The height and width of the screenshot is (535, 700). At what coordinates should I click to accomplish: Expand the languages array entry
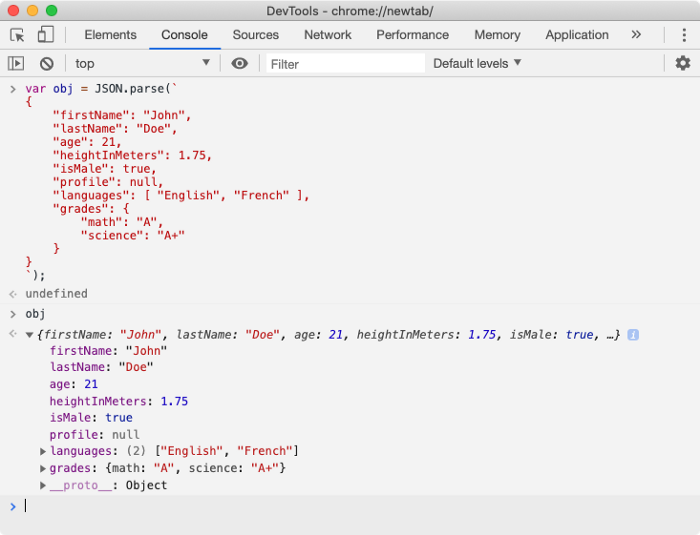[43, 452]
